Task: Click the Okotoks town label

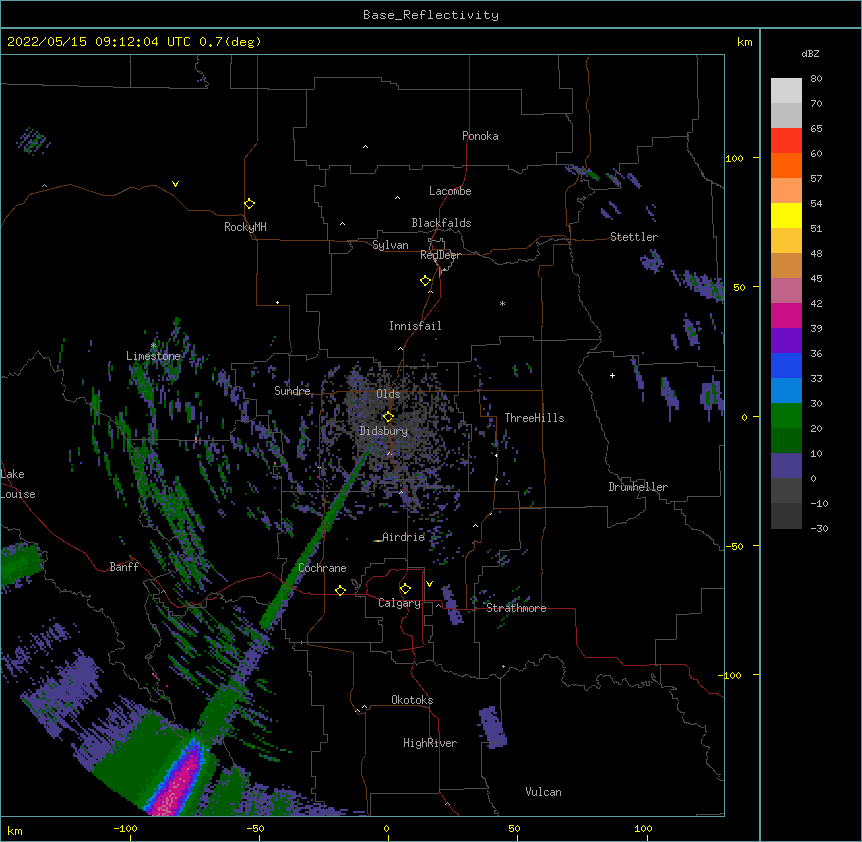Action: pyautogui.click(x=412, y=700)
